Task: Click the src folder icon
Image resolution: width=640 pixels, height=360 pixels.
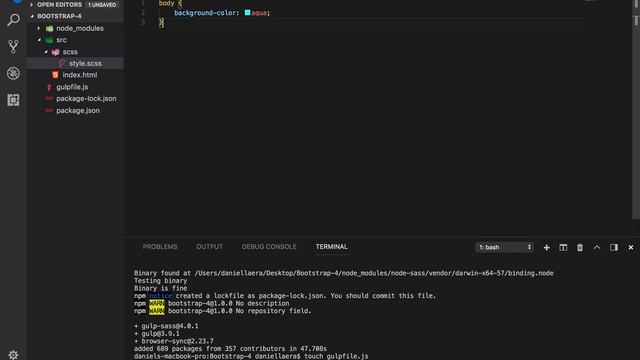Action: coord(49,40)
